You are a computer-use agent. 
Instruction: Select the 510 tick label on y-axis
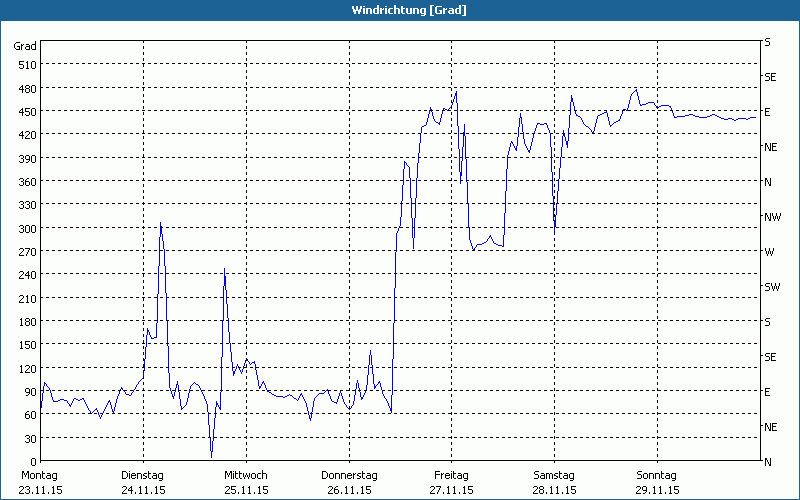[25, 65]
